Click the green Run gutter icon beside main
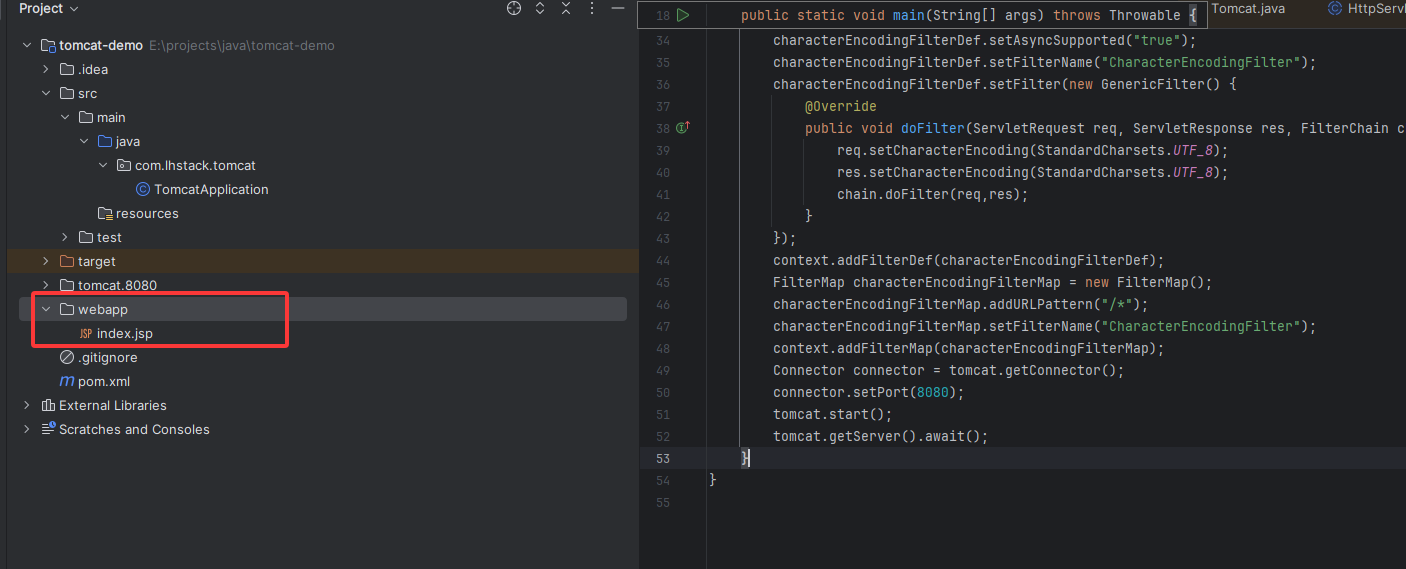 pyautogui.click(x=683, y=15)
